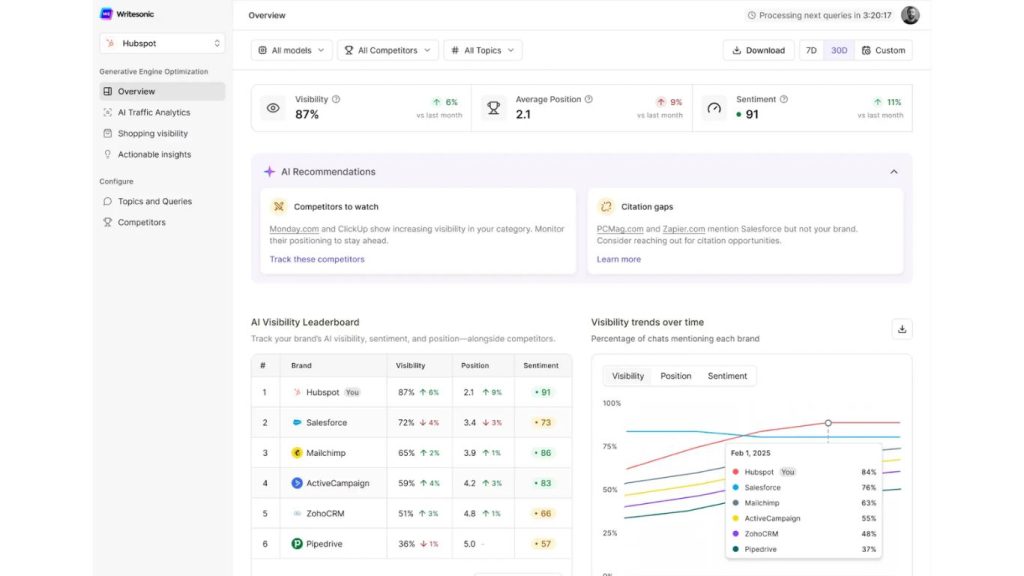
Task: Expand the All Topics filter
Action: pyautogui.click(x=483, y=50)
